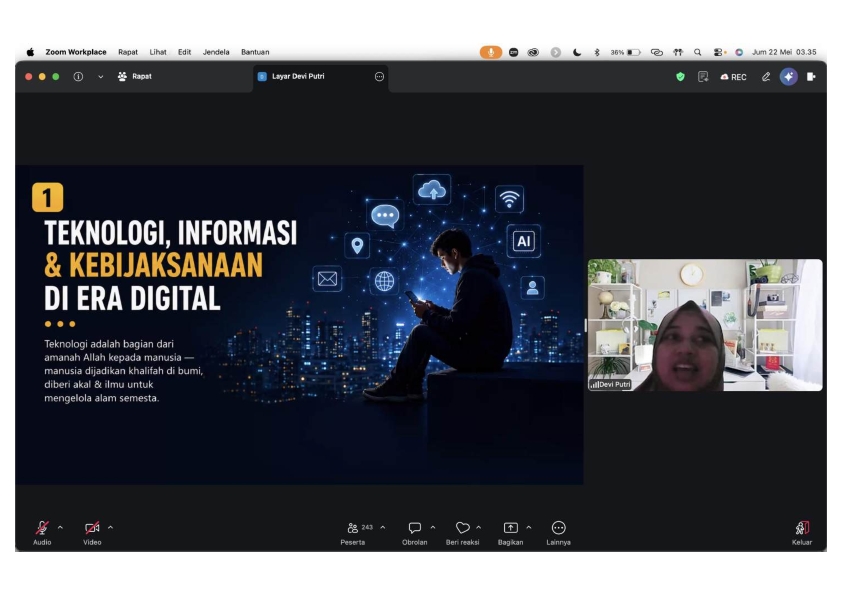Turn on the Video camera

[x=92, y=533]
